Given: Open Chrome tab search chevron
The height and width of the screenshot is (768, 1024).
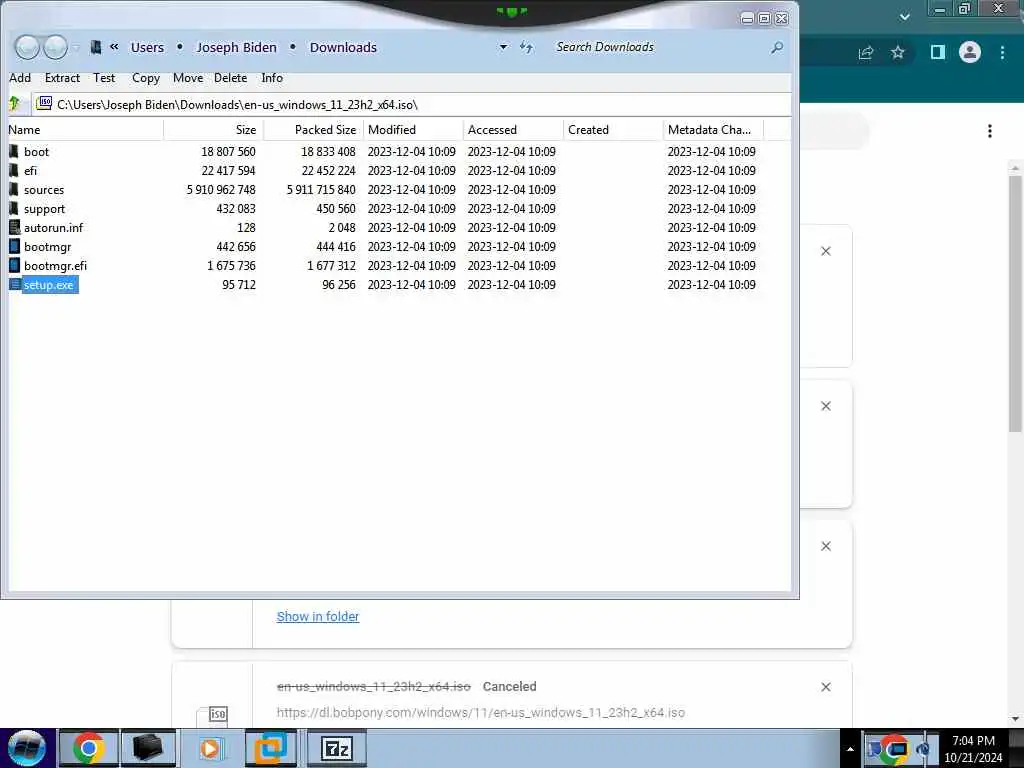Looking at the screenshot, I should coord(904,17).
